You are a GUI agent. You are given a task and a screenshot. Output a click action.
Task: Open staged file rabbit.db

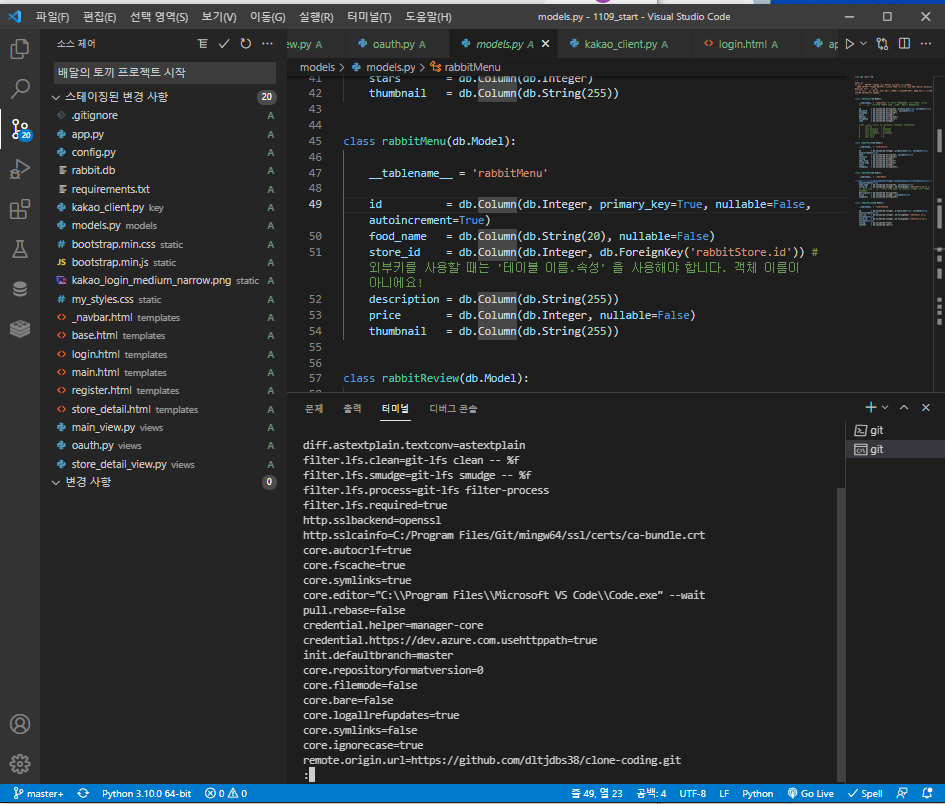pyautogui.click(x=165, y=171)
